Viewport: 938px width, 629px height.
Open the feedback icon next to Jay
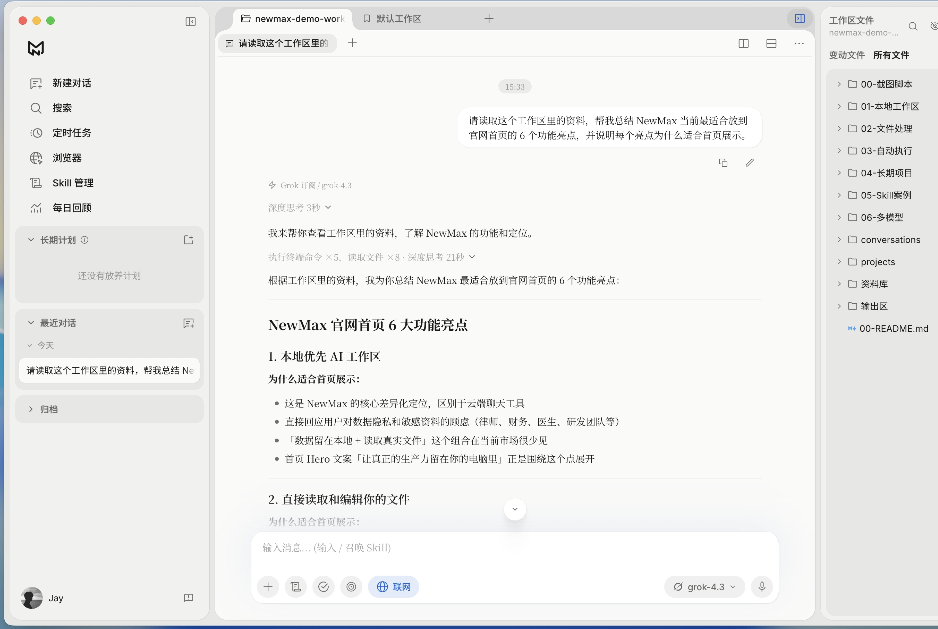188,598
